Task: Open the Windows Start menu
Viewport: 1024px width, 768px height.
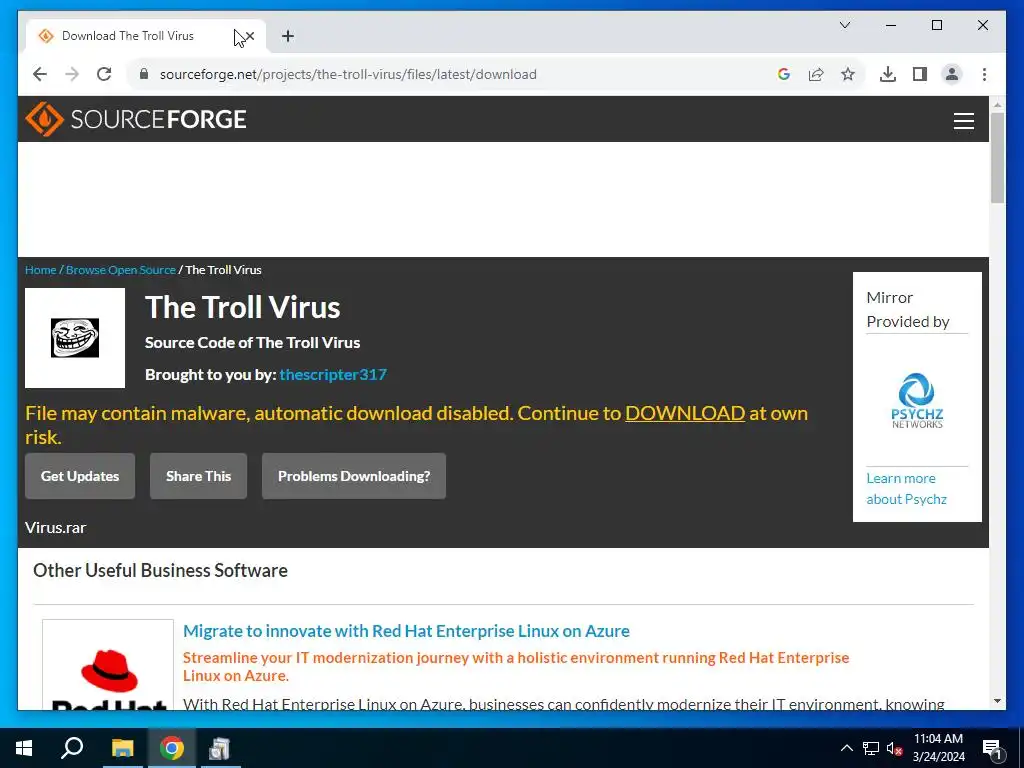Action: 24,748
